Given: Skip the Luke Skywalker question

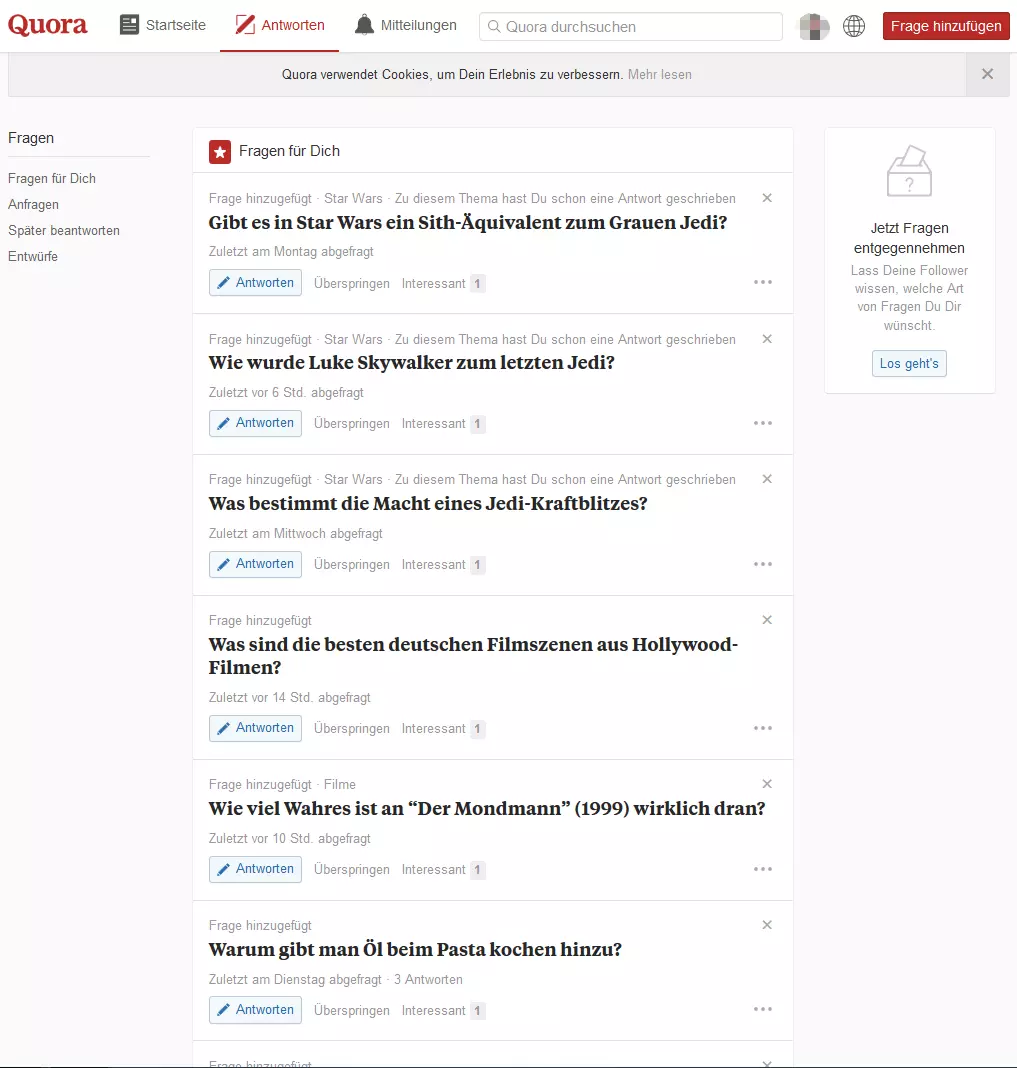Looking at the screenshot, I should [x=351, y=424].
